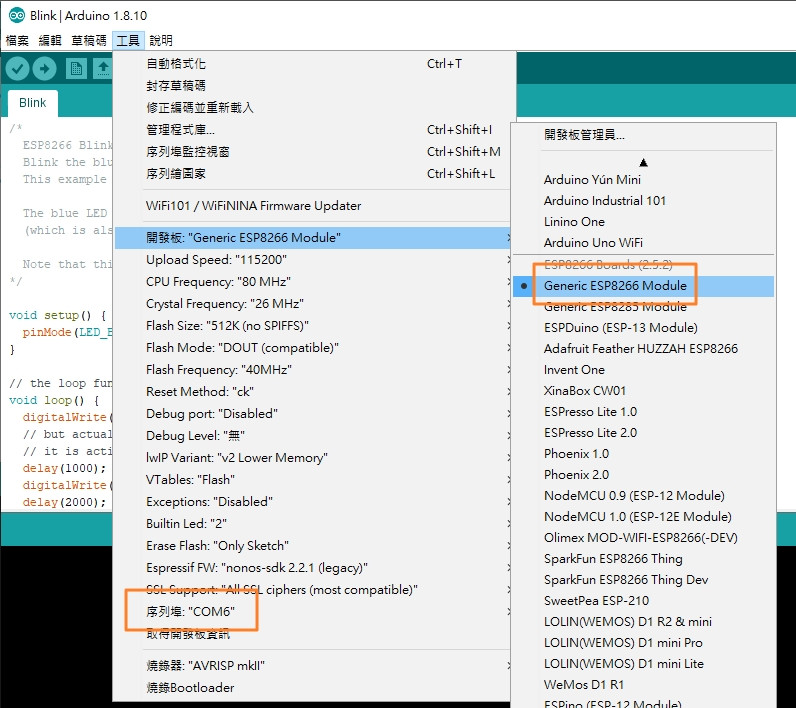Image resolution: width=796 pixels, height=708 pixels.
Task: Select XinaBox CW01 board
Action: click(643, 391)
